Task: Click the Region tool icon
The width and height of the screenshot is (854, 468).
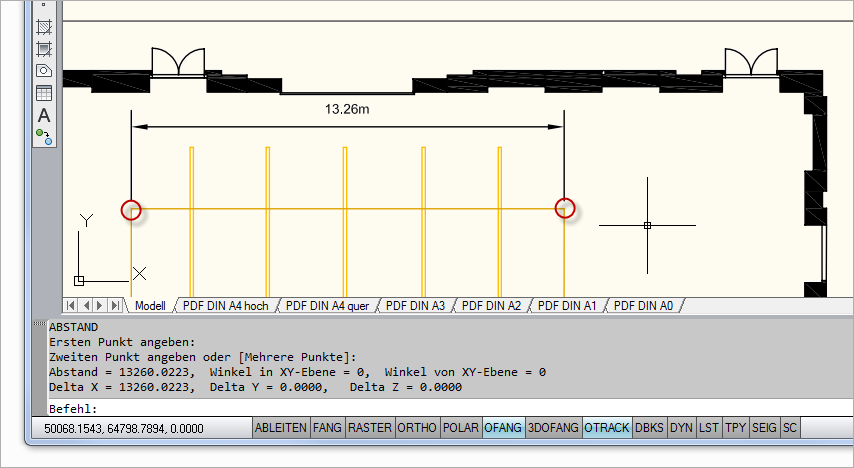Action: coord(44,71)
